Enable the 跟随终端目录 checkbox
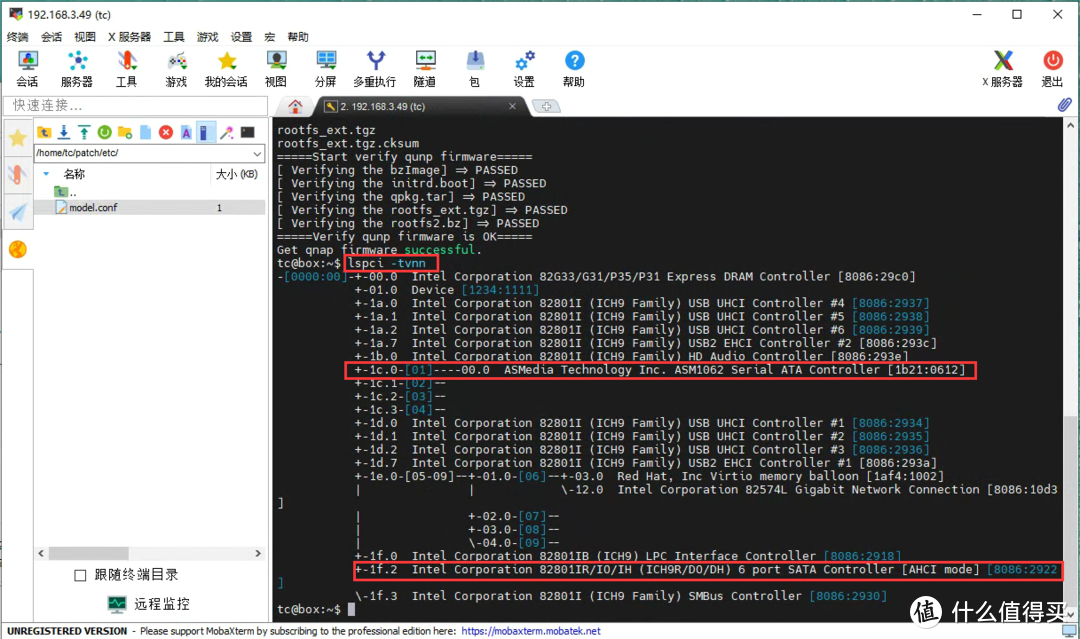 pyautogui.click(x=81, y=575)
